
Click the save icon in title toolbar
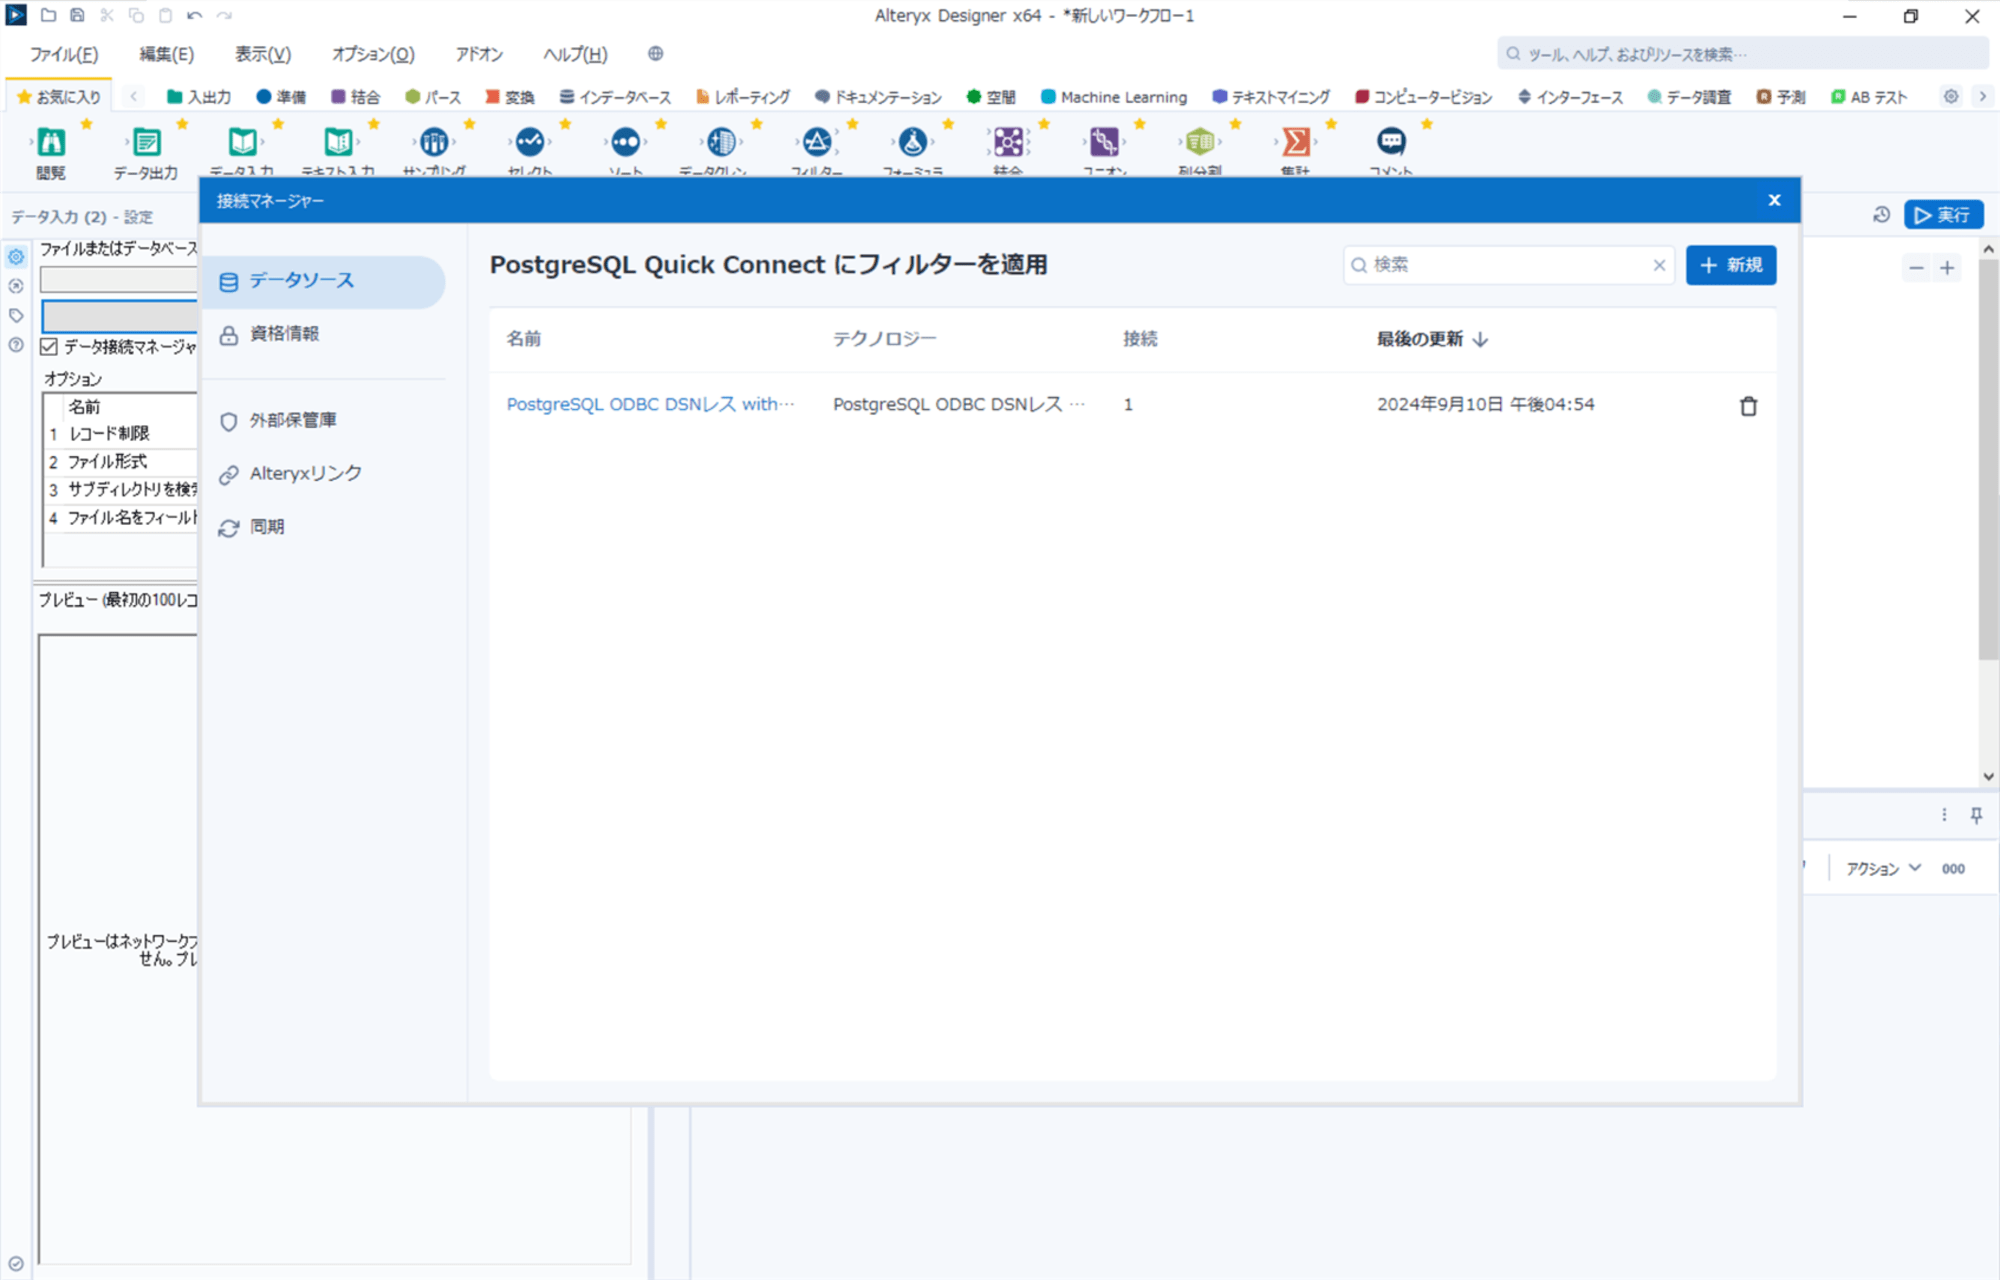pos(77,16)
